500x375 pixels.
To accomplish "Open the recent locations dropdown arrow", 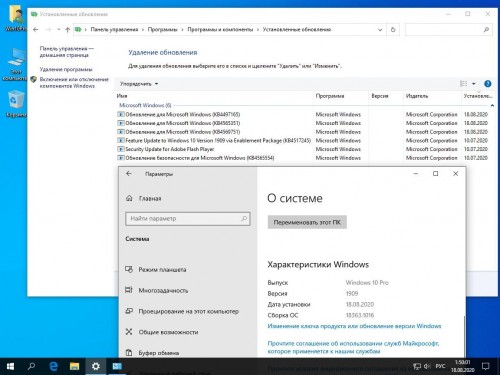I will tap(58, 30).
